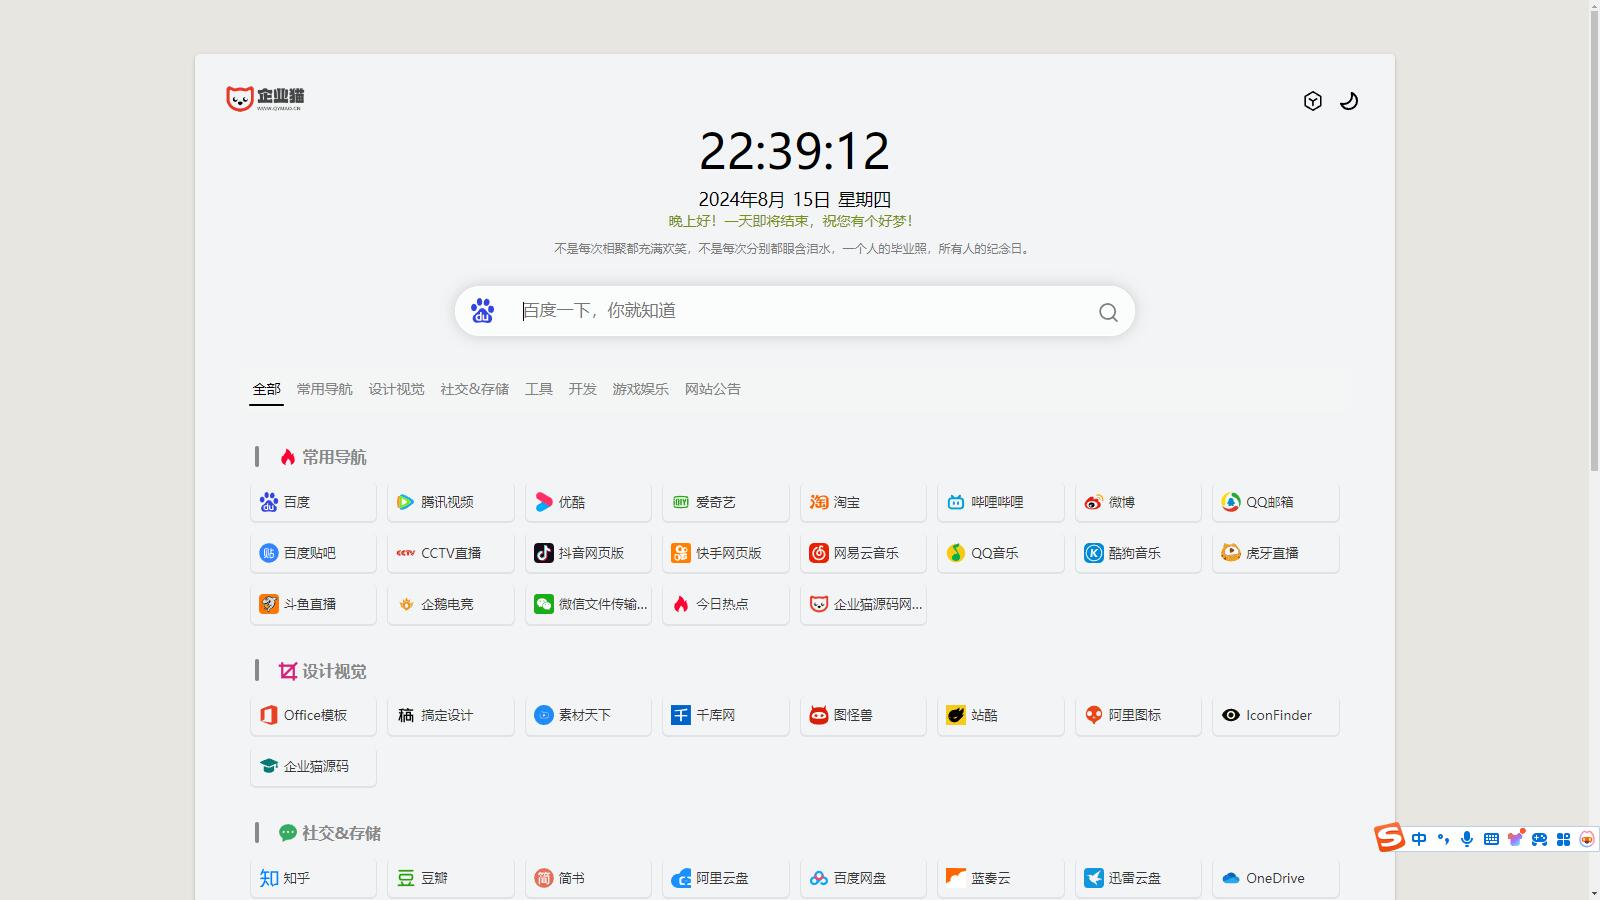Click the IconFinder eye icon

click(1231, 715)
